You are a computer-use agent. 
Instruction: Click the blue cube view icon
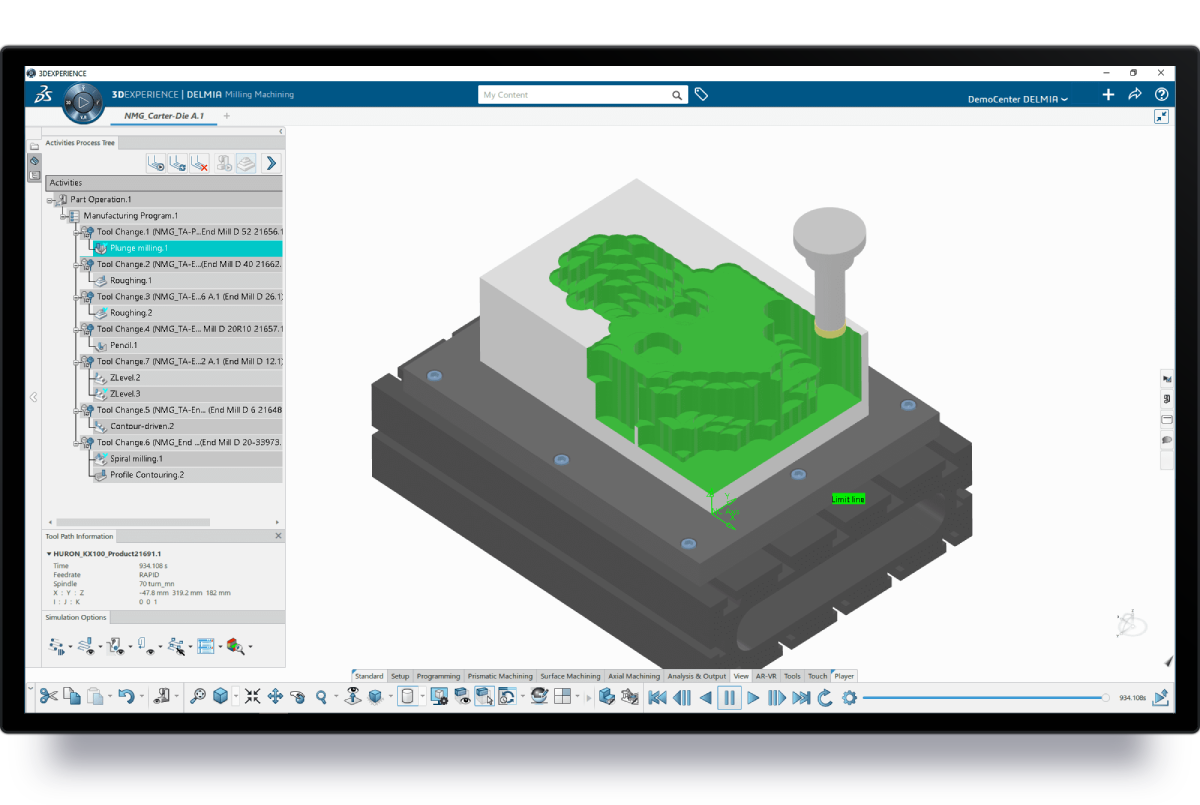pyautogui.click(x=221, y=697)
